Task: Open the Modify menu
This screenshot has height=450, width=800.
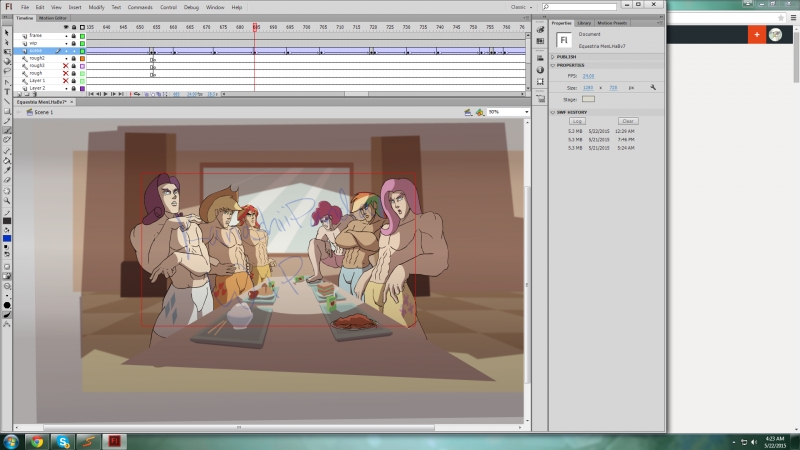Action: [x=96, y=7]
